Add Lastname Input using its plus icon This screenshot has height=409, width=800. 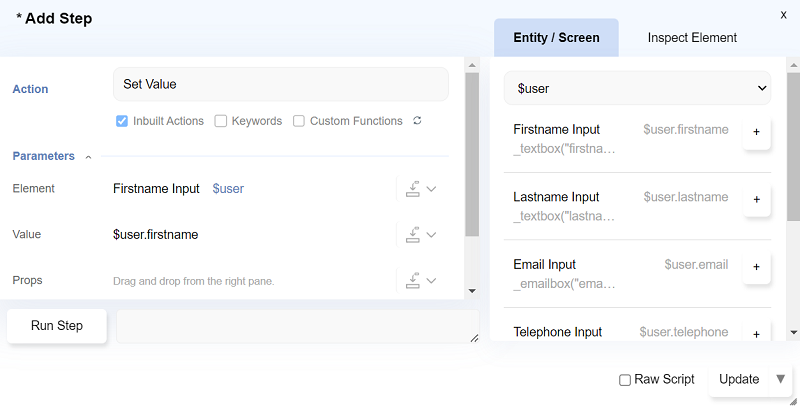point(756,200)
